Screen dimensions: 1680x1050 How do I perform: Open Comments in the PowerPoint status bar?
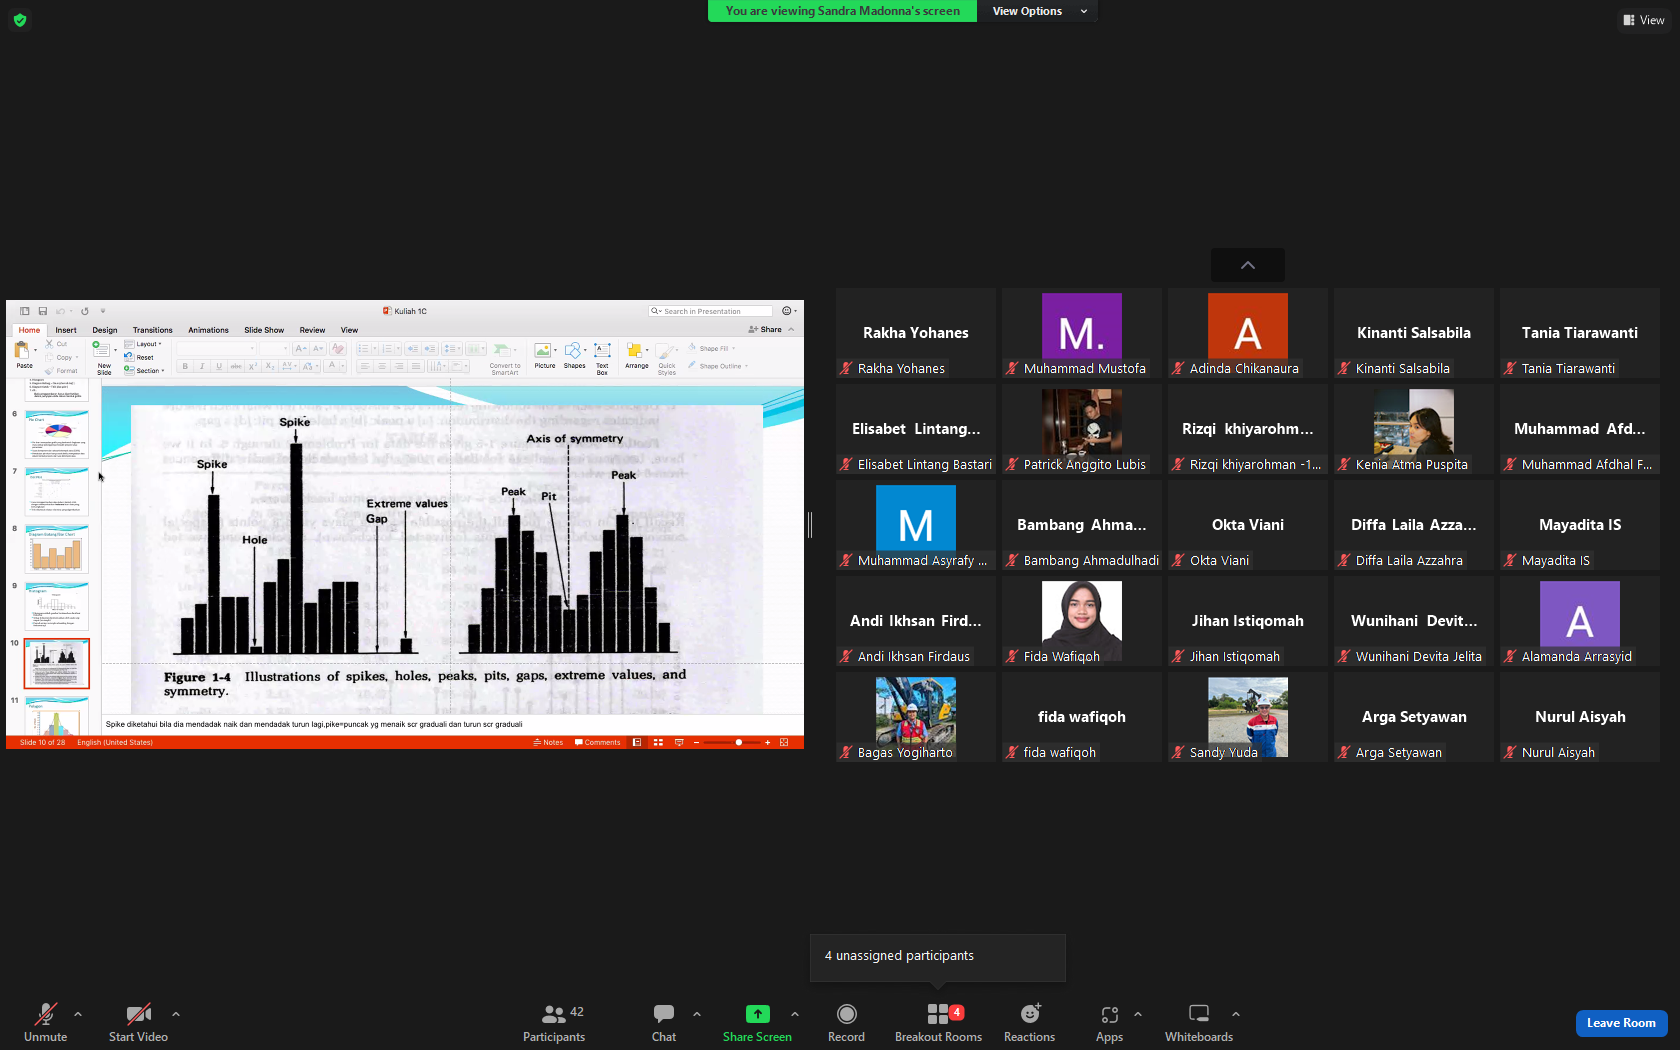[x=598, y=742]
